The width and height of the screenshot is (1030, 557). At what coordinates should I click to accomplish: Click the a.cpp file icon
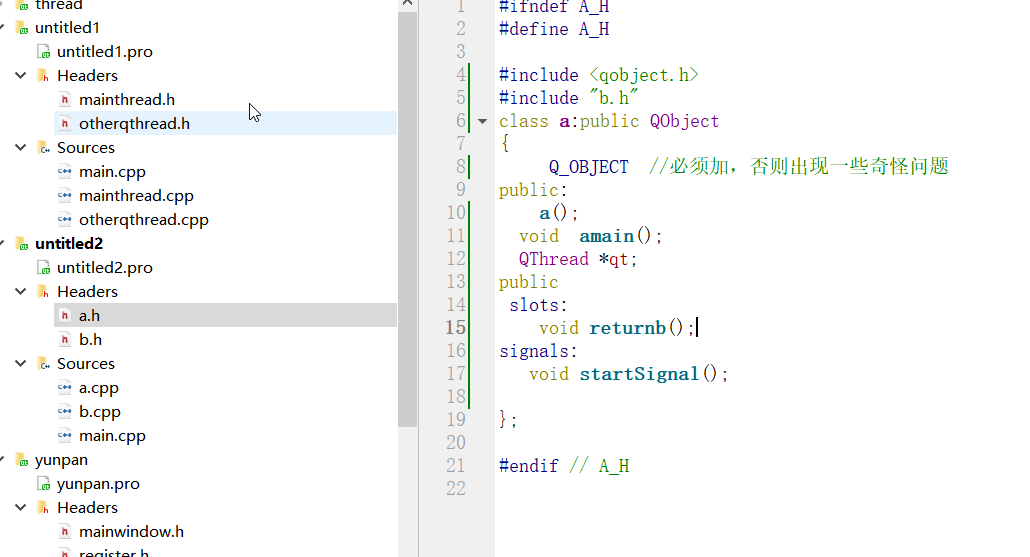click(64, 388)
